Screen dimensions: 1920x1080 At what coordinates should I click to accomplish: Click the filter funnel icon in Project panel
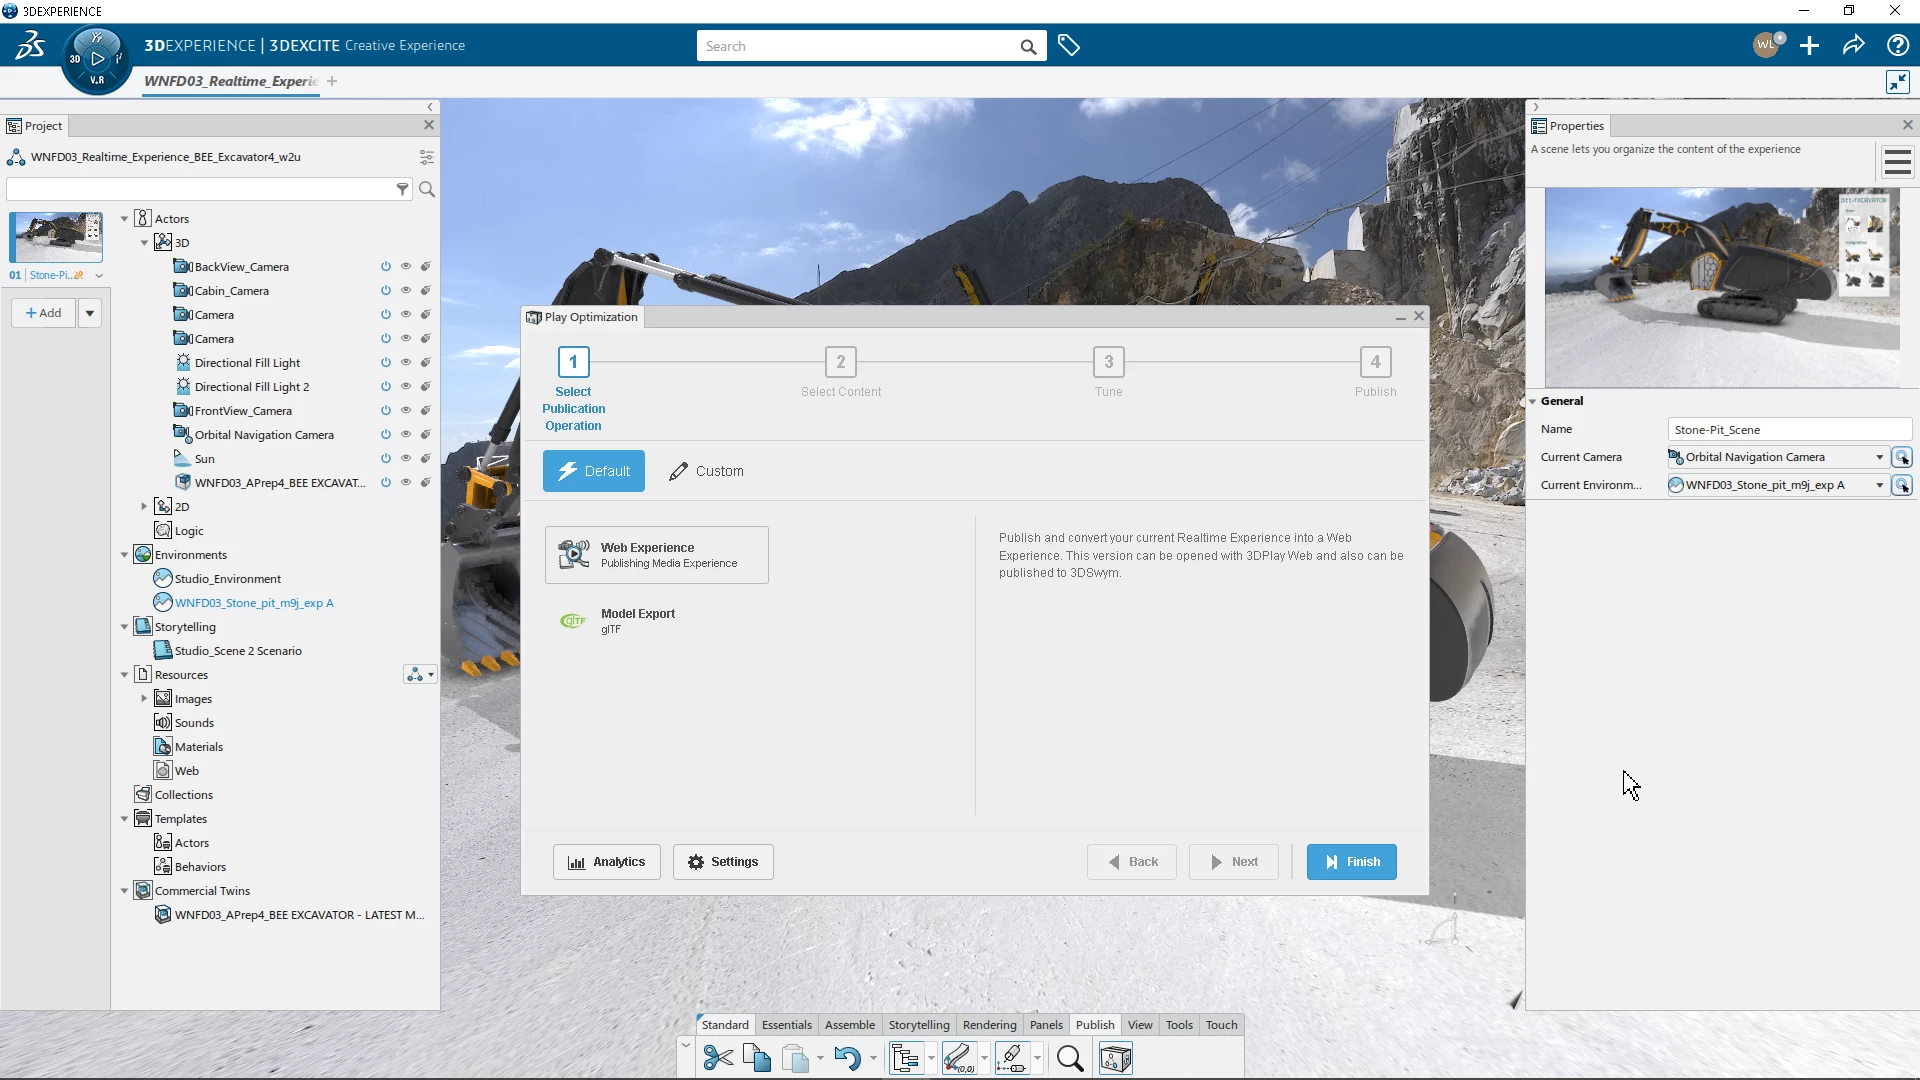pyautogui.click(x=402, y=189)
